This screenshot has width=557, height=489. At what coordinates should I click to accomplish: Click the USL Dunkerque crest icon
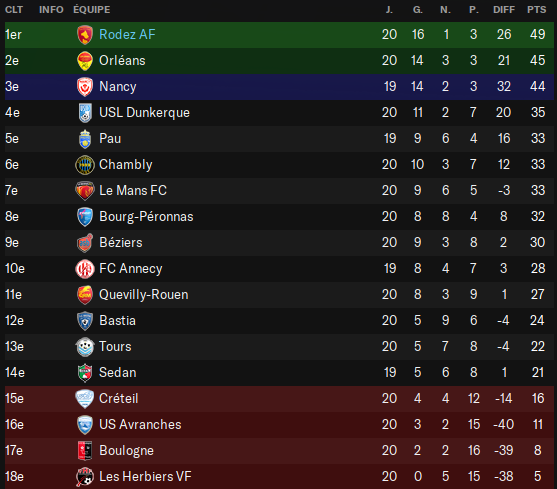pyautogui.click(x=85, y=113)
